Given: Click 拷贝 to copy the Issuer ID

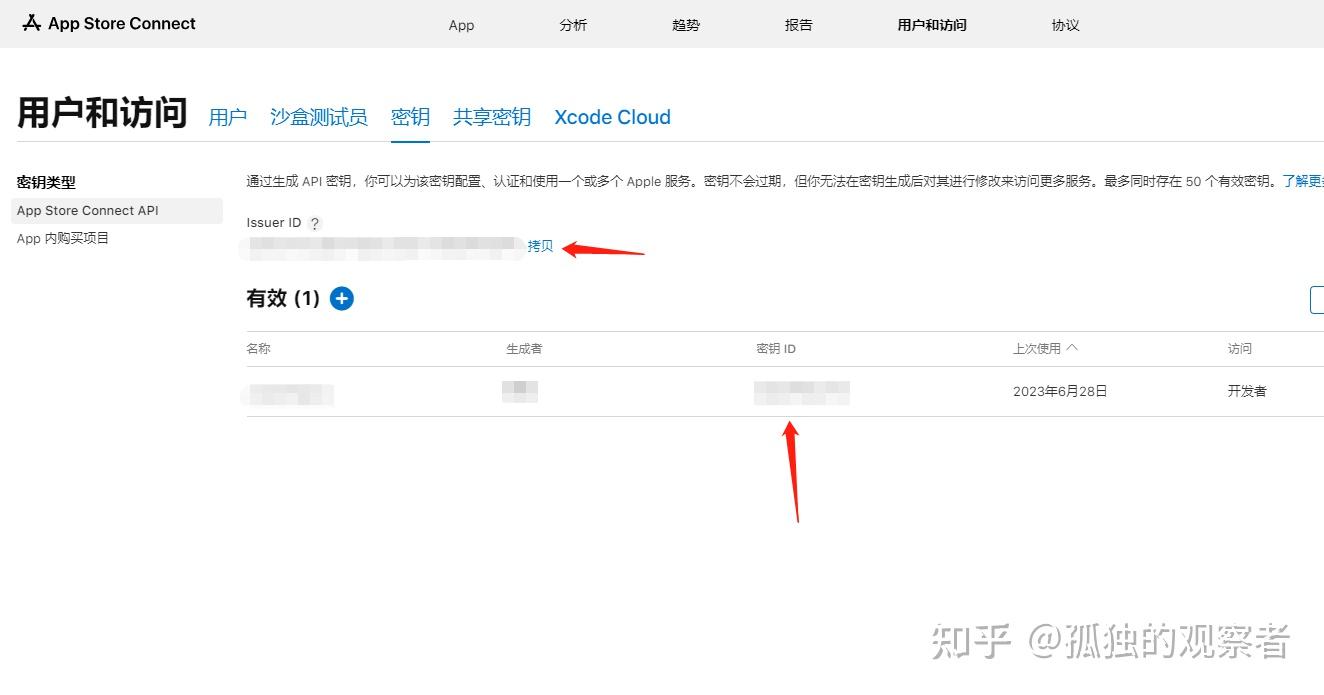Looking at the screenshot, I should [x=540, y=245].
